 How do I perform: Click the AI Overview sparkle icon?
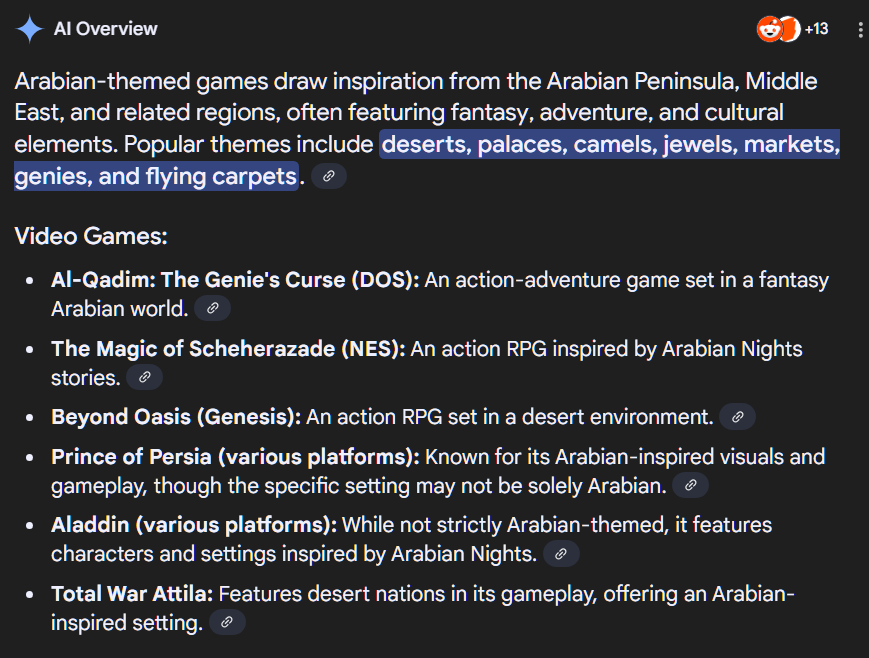coord(29,29)
